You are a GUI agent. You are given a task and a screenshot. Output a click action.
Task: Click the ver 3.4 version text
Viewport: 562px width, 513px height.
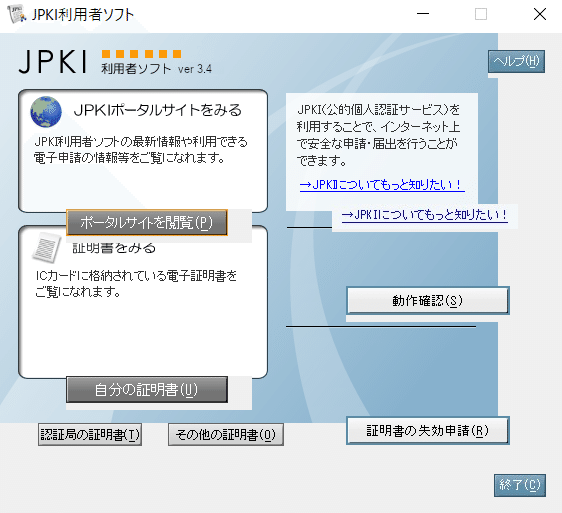point(195,69)
